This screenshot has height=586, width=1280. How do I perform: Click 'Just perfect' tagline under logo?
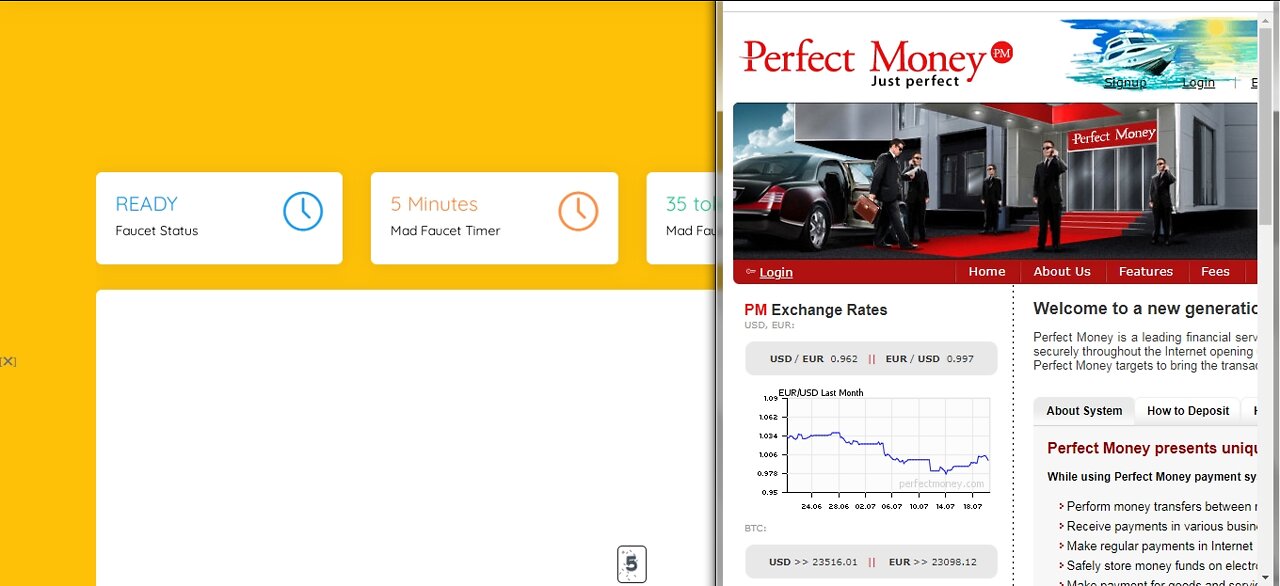915,81
